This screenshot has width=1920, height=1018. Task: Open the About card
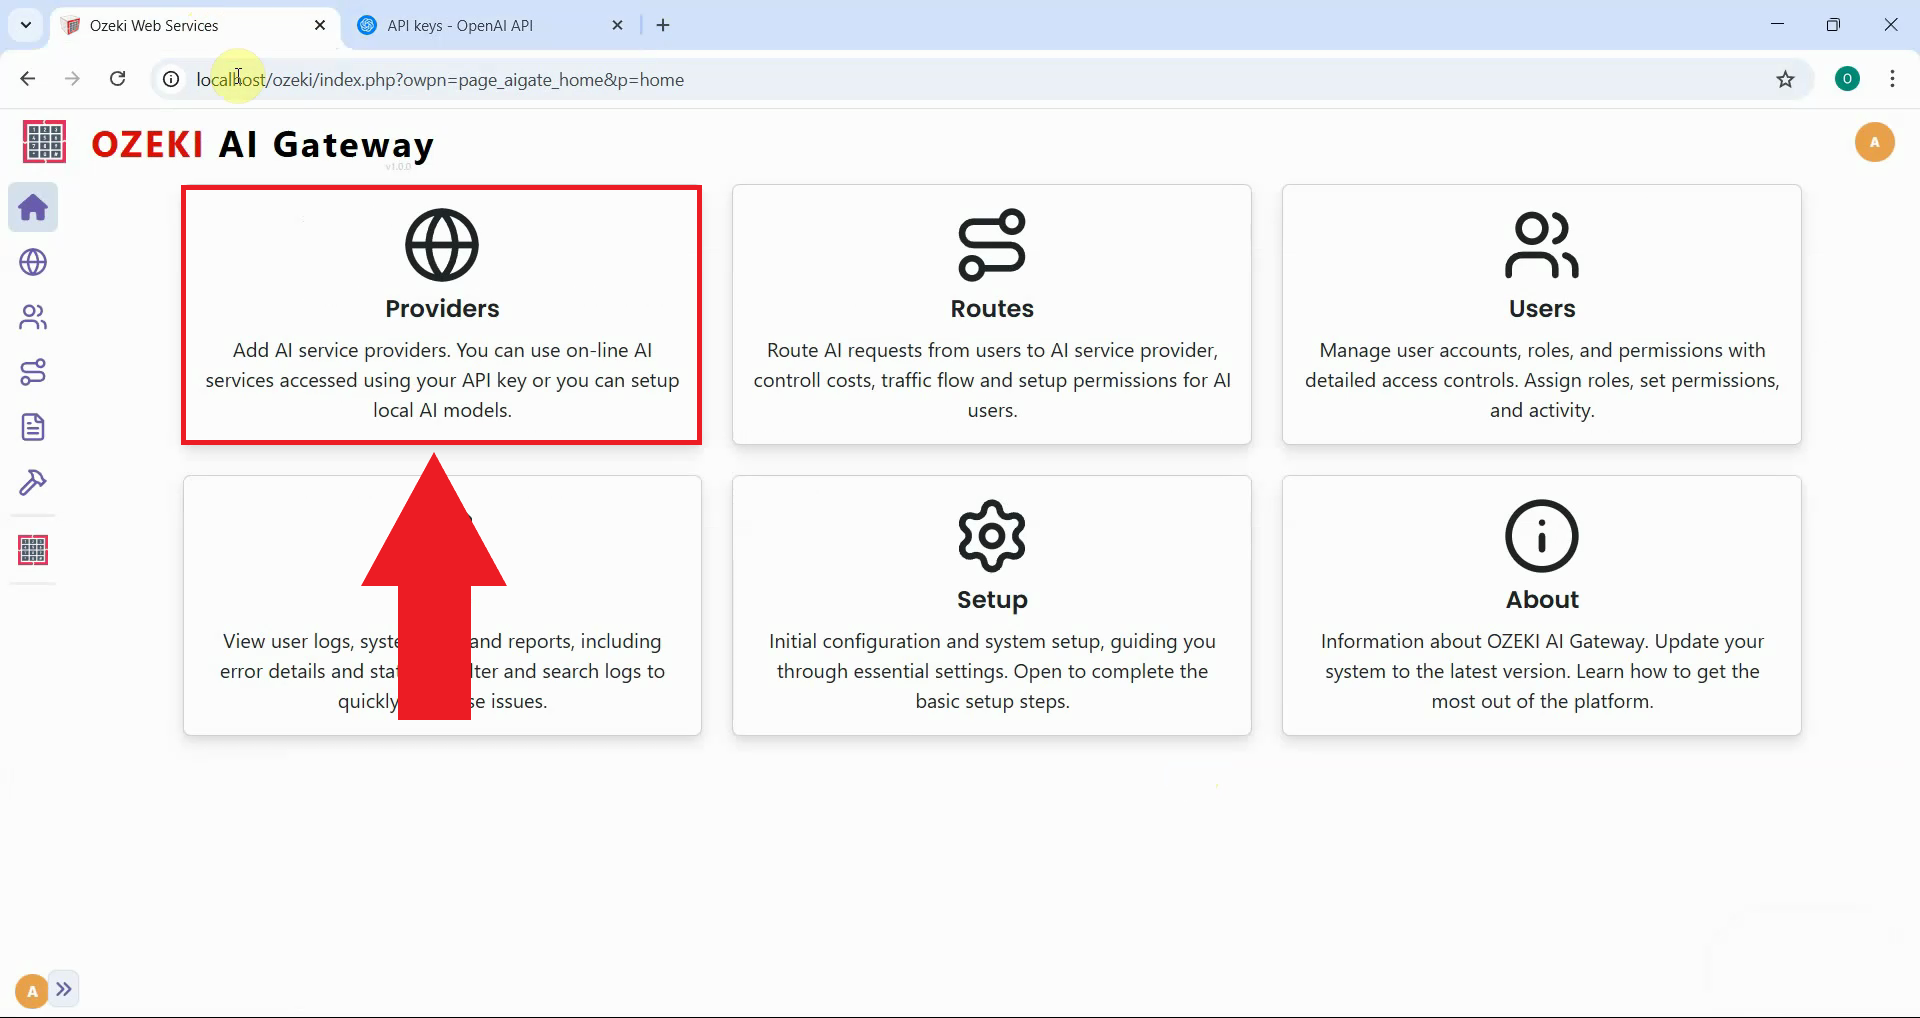pos(1541,605)
